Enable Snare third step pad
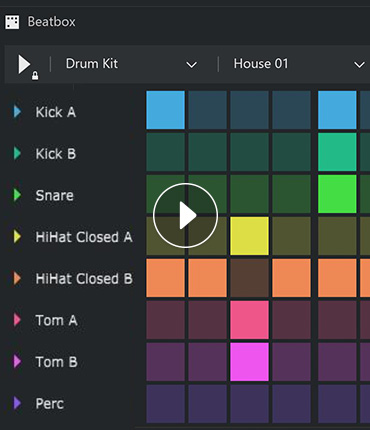 point(249,194)
